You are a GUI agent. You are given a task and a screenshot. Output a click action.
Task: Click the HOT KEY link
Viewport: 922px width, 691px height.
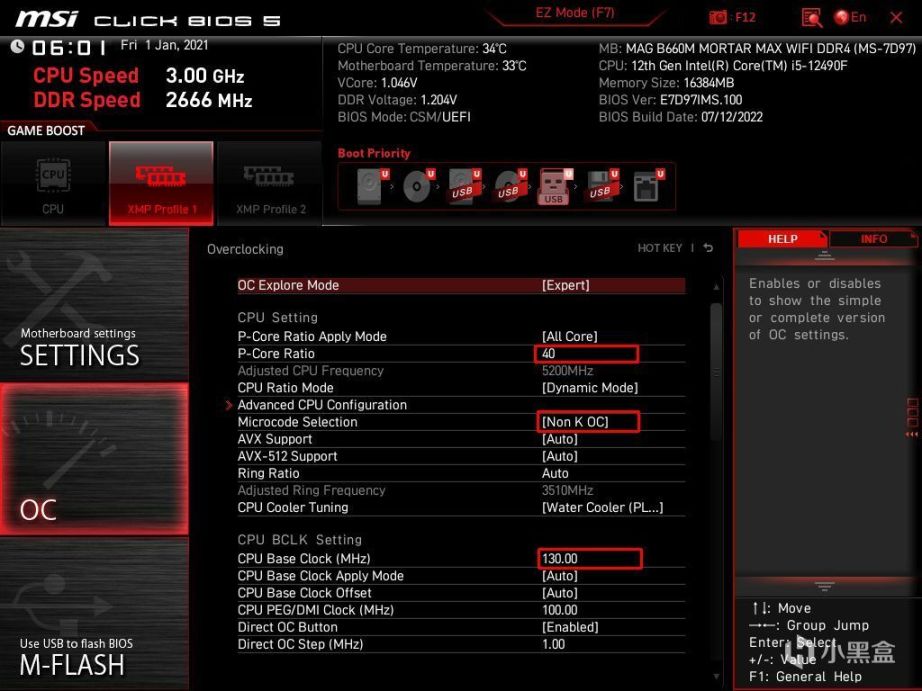pyautogui.click(x=660, y=248)
